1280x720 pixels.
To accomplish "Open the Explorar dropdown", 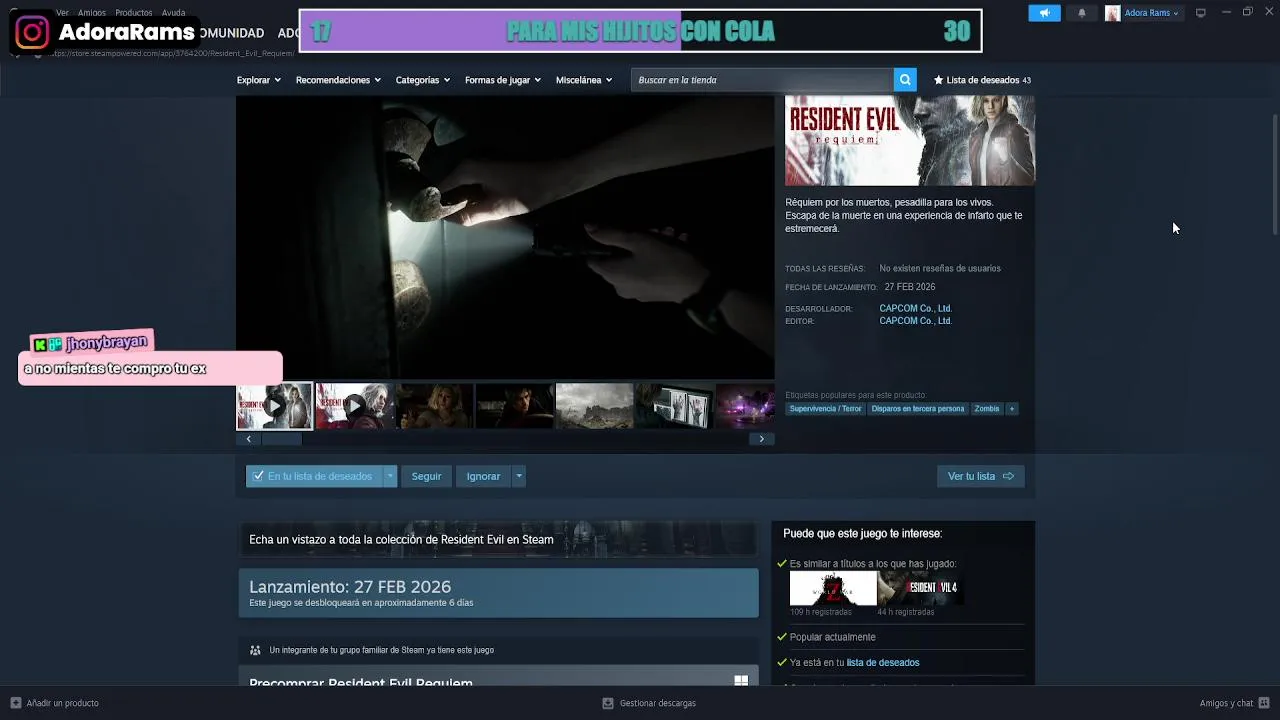I will [x=258, y=80].
